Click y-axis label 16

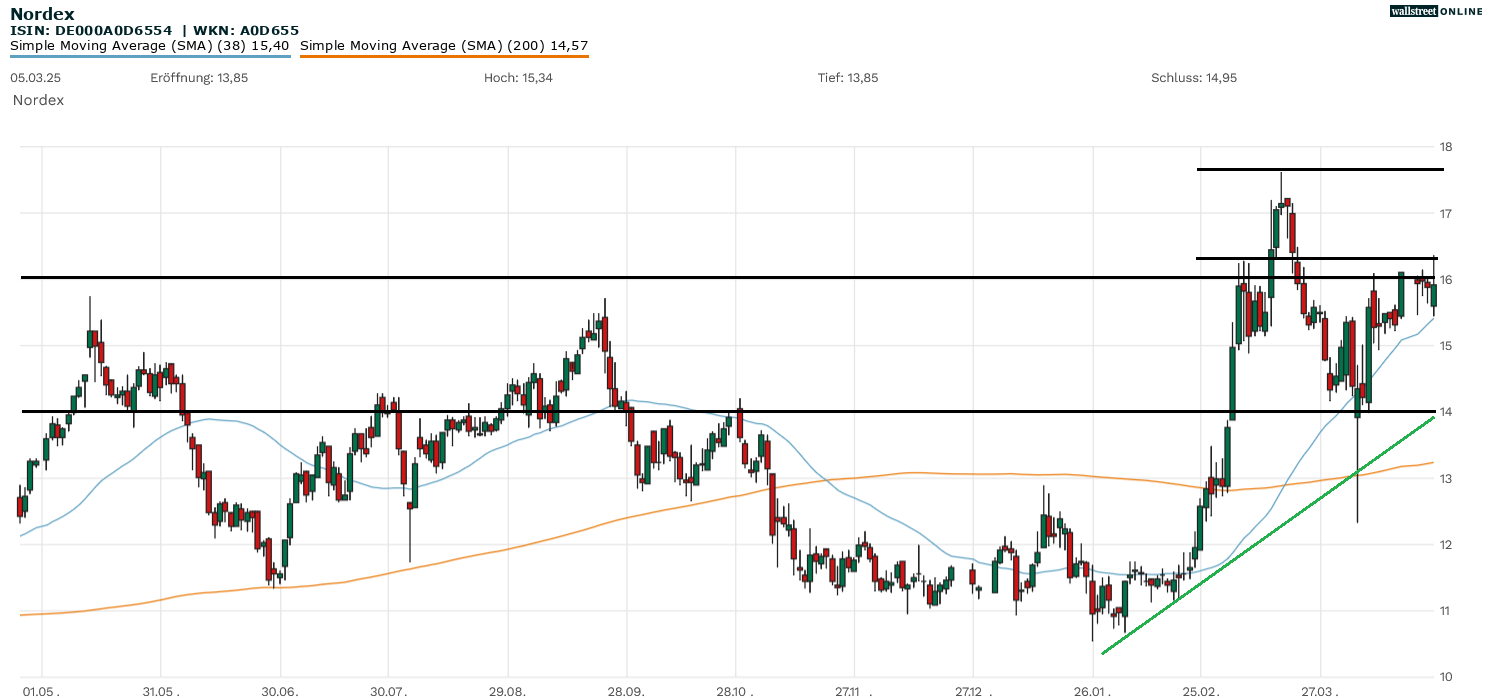click(1445, 279)
